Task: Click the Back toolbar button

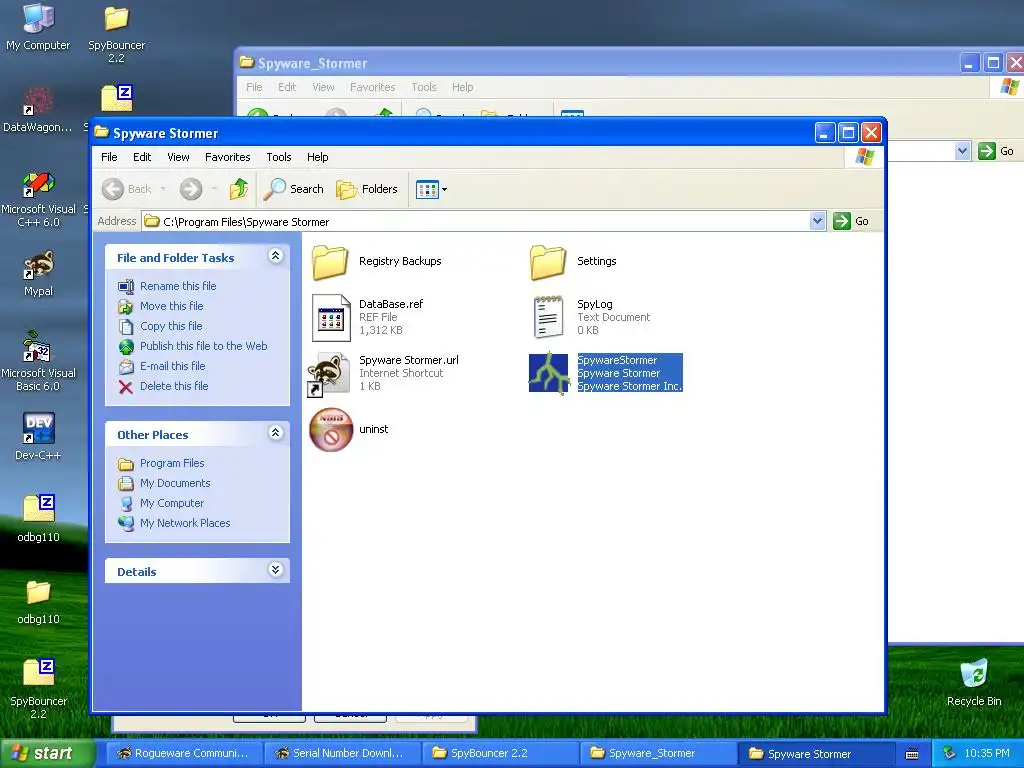Action: click(x=127, y=189)
